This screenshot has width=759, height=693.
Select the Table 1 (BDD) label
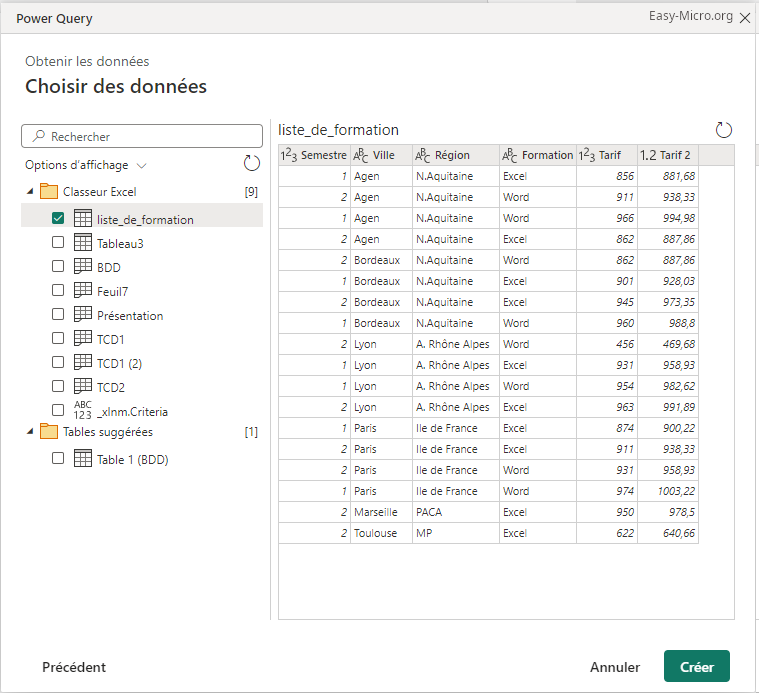(x=133, y=460)
